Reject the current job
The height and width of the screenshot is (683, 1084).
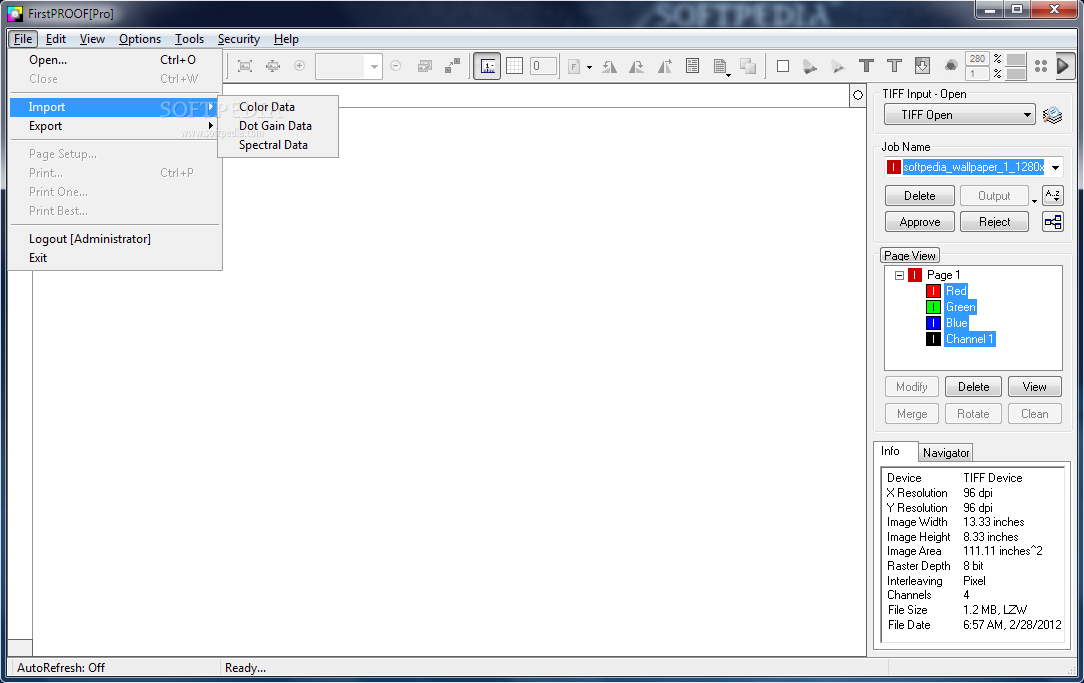click(994, 222)
